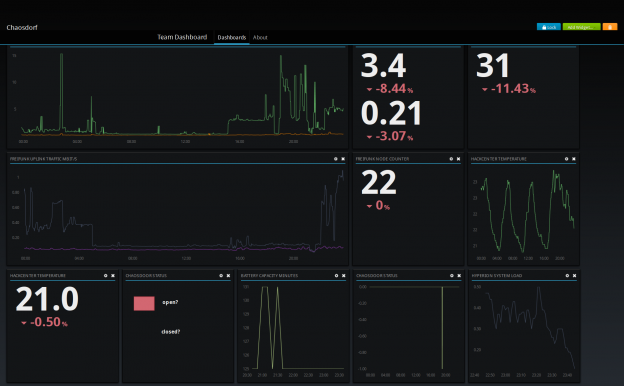Click the node counter value 22
624x386 pixels.
click(379, 183)
